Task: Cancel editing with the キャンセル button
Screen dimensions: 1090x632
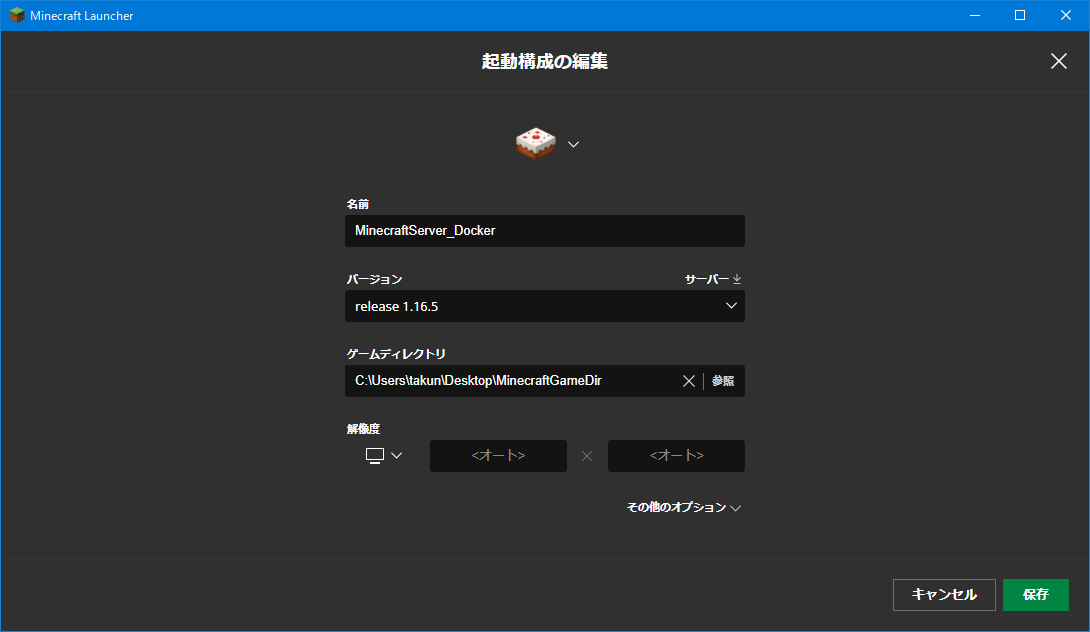Action: click(x=944, y=595)
